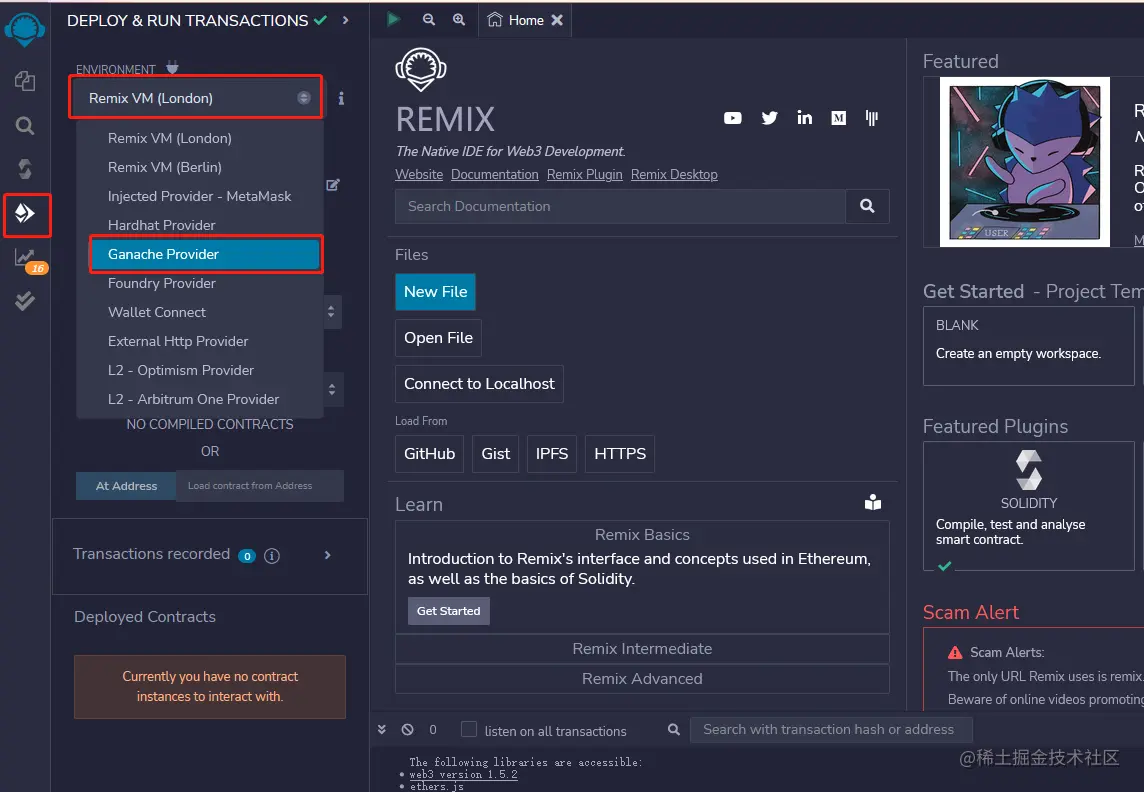Image resolution: width=1144 pixels, height=792 pixels.
Task: Click the New File button
Action: coord(436,292)
